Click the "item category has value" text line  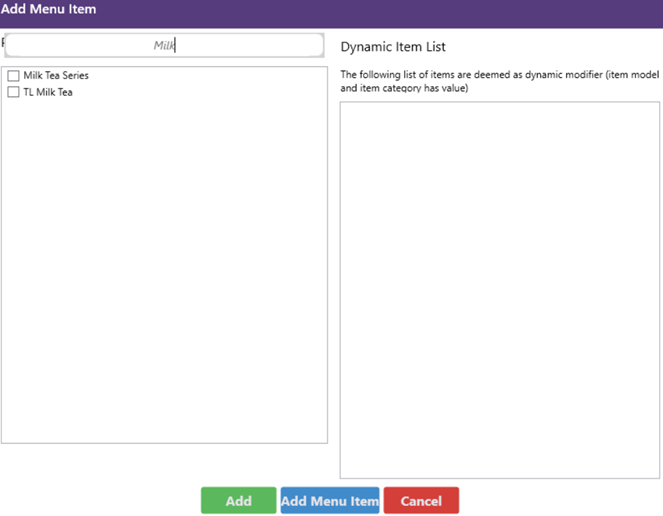click(x=405, y=88)
